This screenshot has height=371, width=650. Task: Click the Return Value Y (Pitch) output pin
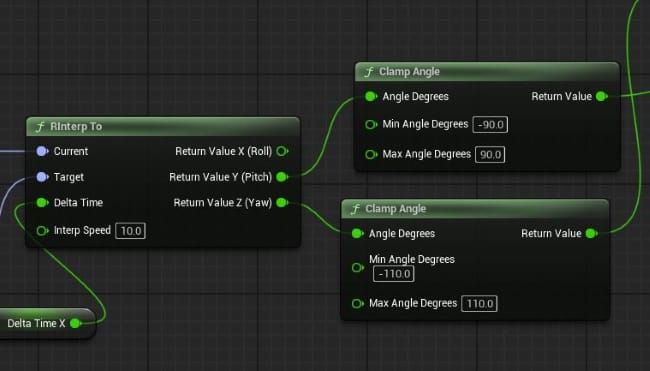pyautogui.click(x=282, y=177)
